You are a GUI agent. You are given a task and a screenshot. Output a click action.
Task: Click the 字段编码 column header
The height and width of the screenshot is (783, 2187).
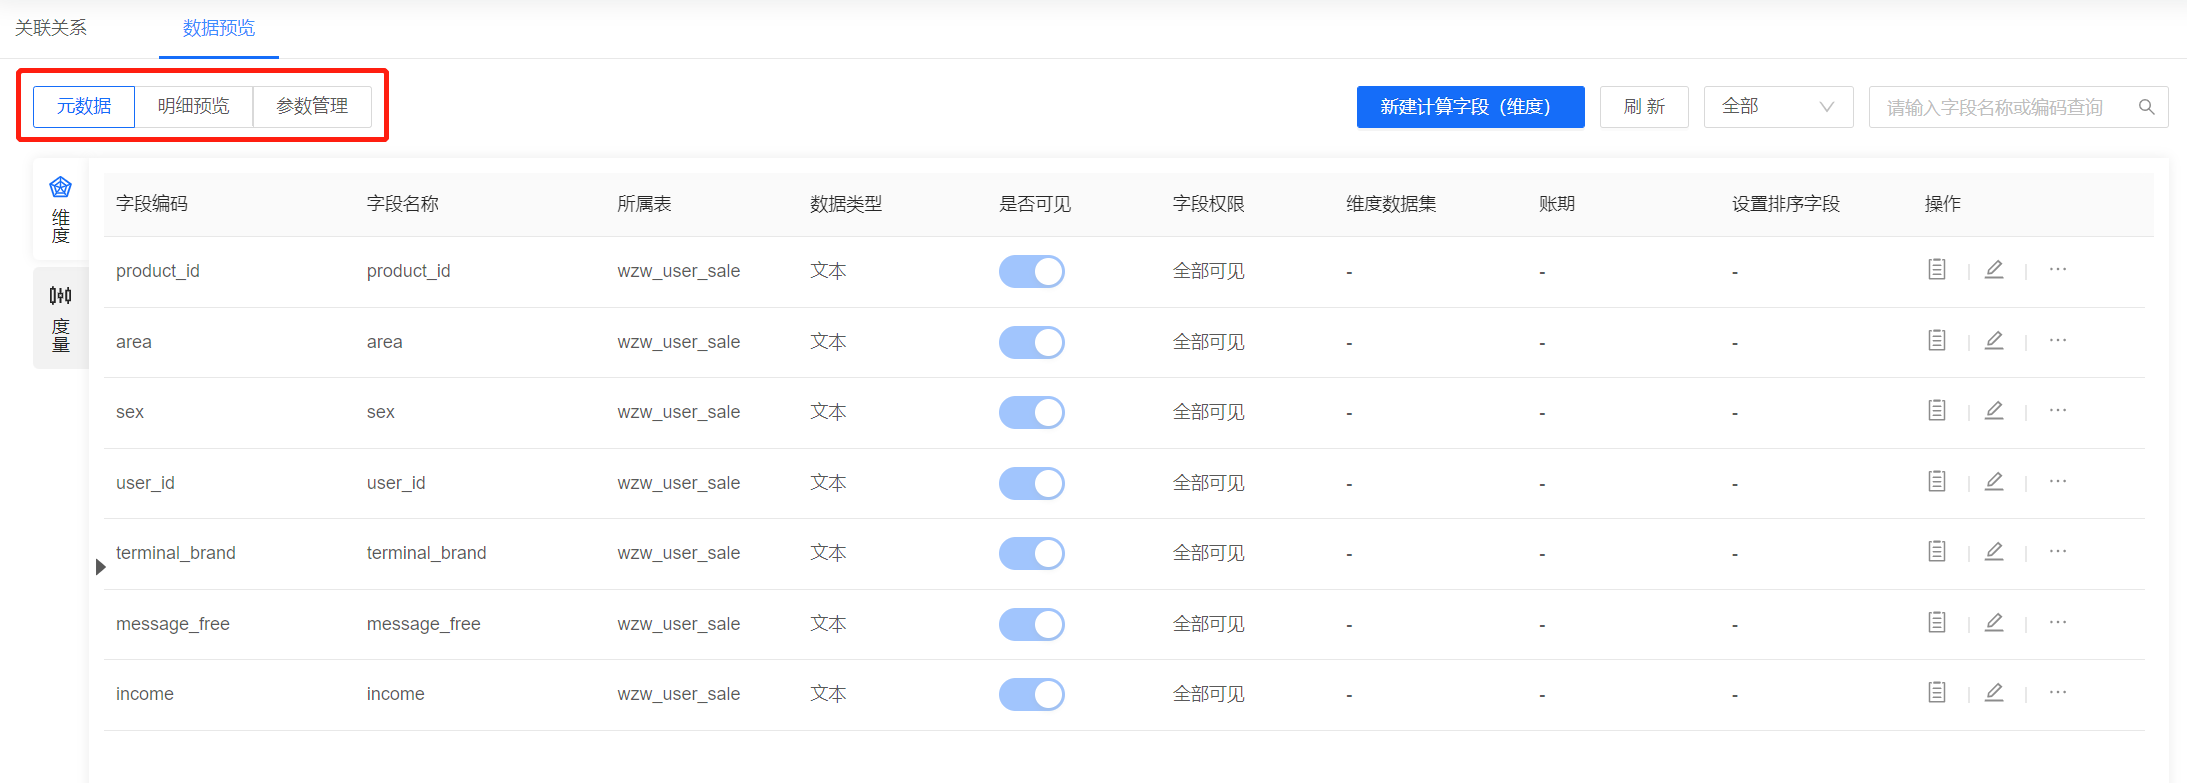click(x=152, y=204)
